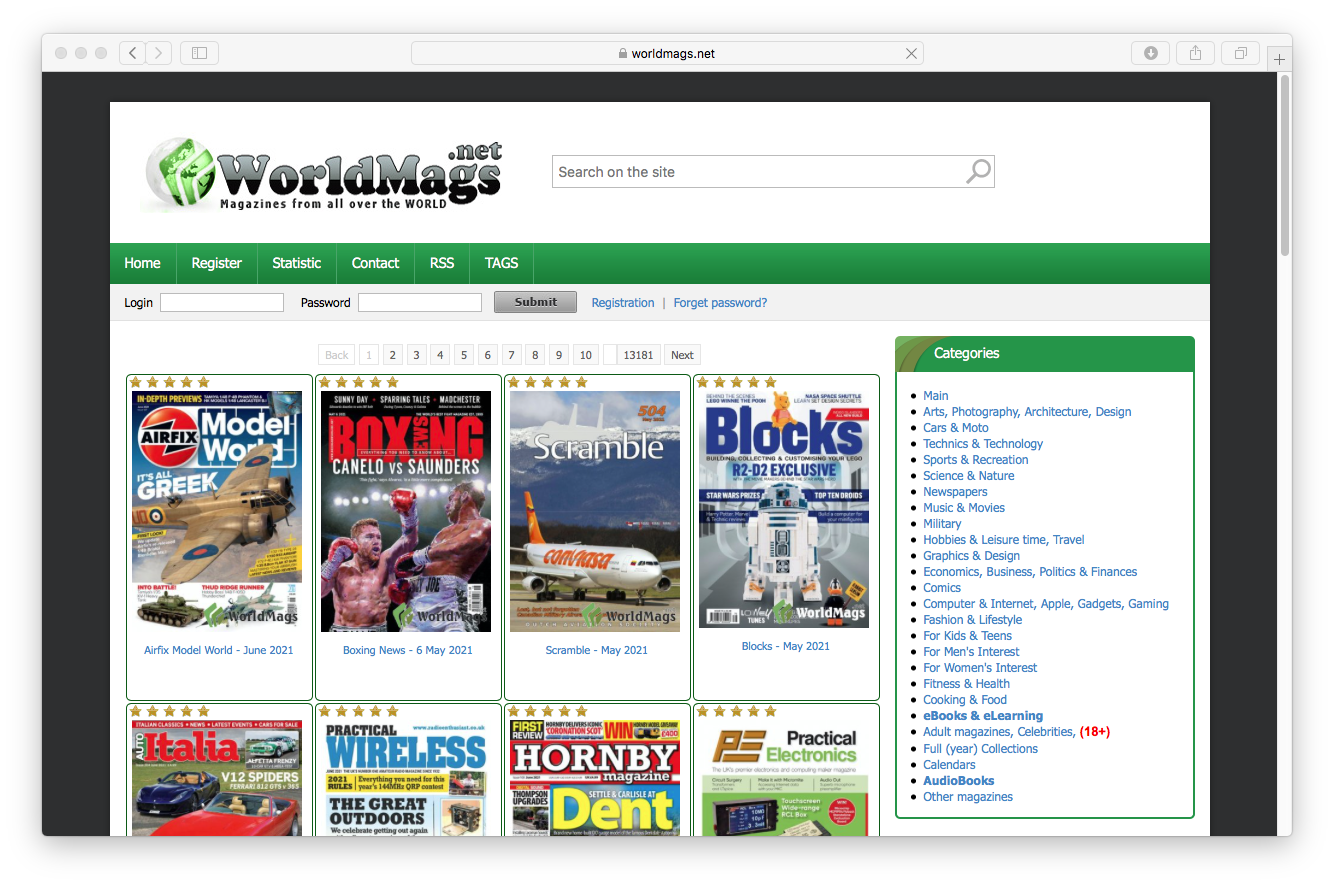The height and width of the screenshot is (886, 1334).
Task: Open the Blocks magazine cover thumbnail
Action: click(x=784, y=509)
